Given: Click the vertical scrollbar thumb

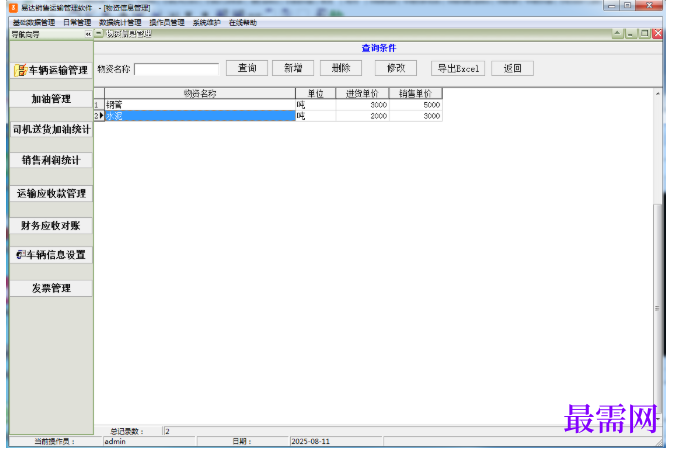Looking at the screenshot, I should click(658, 308).
